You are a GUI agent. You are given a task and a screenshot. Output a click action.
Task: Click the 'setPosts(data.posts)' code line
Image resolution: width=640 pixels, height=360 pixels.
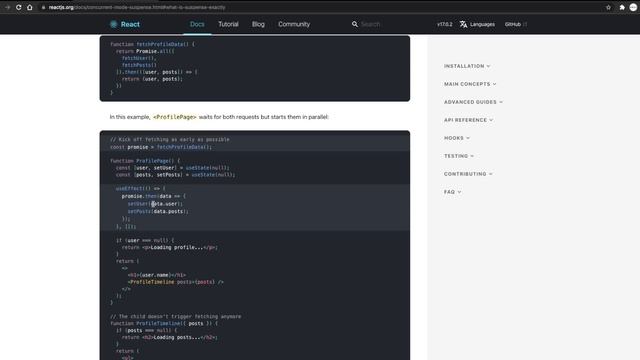coord(158,211)
